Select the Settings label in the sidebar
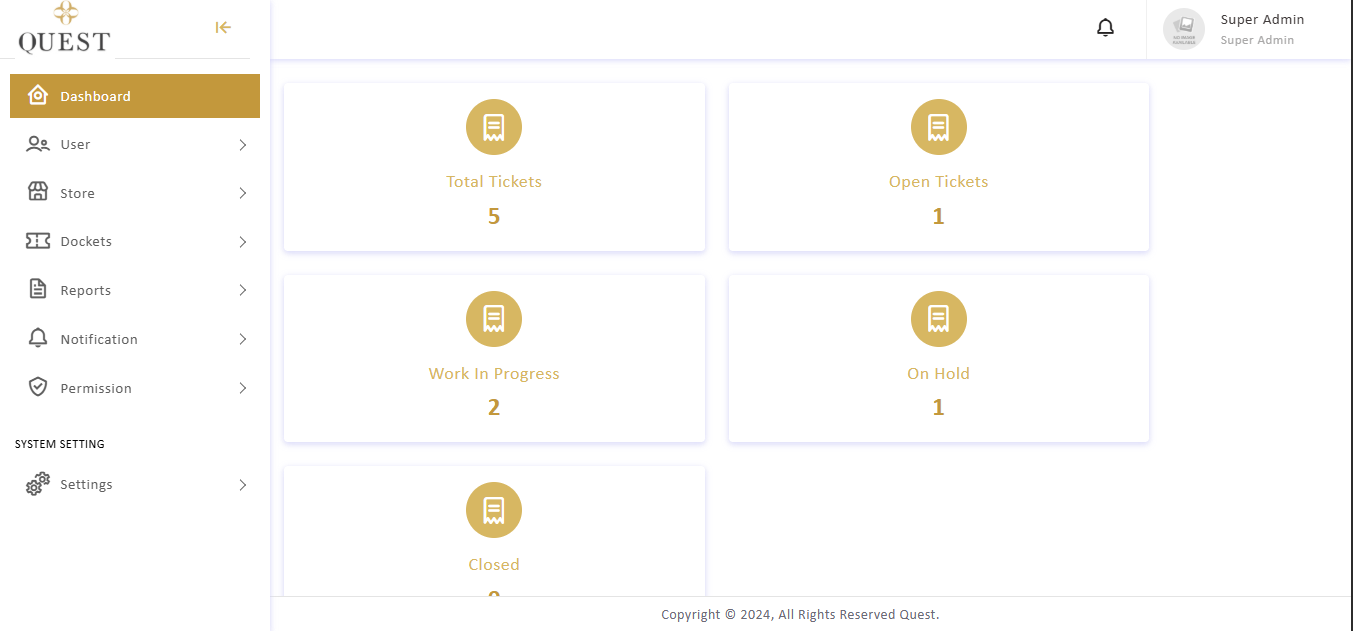This screenshot has width=1353, height=631. click(86, 485)
